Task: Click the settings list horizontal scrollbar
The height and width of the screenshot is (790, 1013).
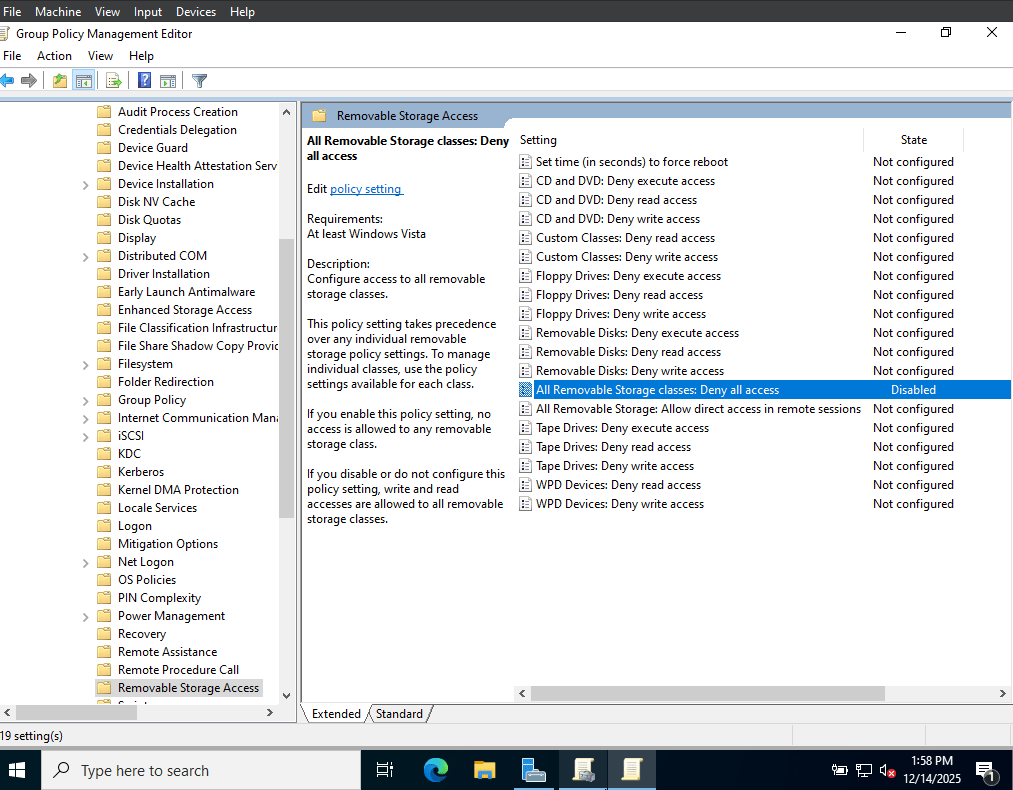Action: [x=707, y=693]
